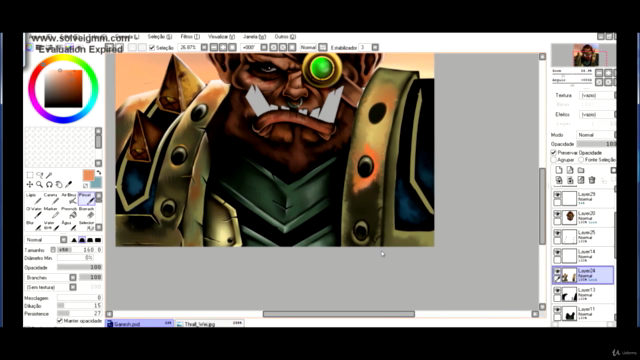The width and height of the screenshot is (640, 360).
Task: Open the (Sem textura) brush texture dropdown
Action: (51, 287)
